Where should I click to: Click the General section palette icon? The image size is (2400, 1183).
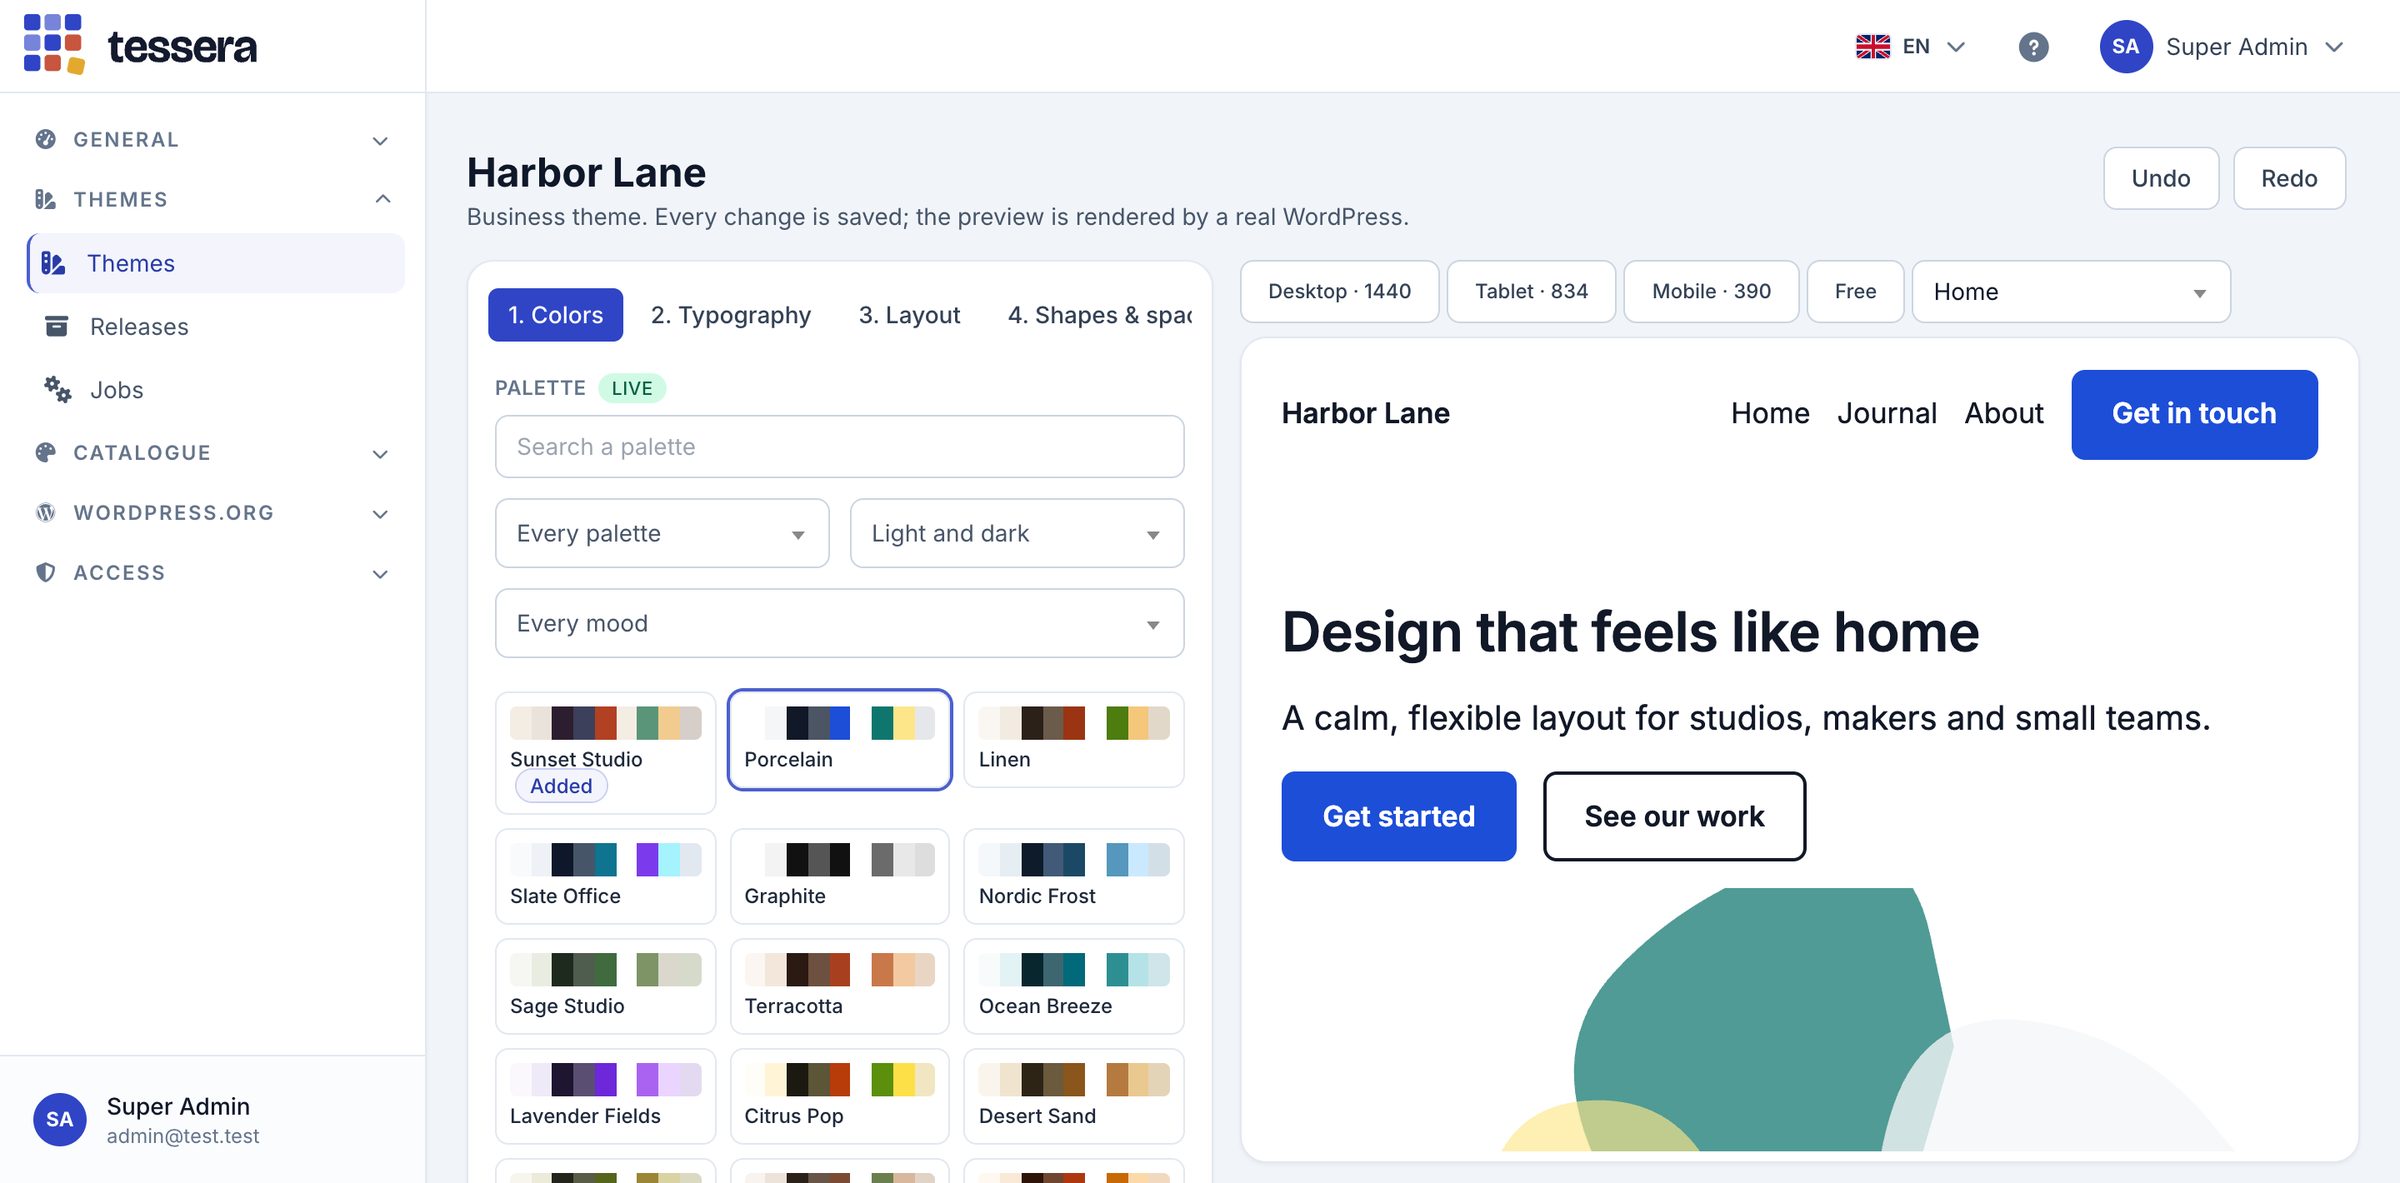click(x=45, y=139)
